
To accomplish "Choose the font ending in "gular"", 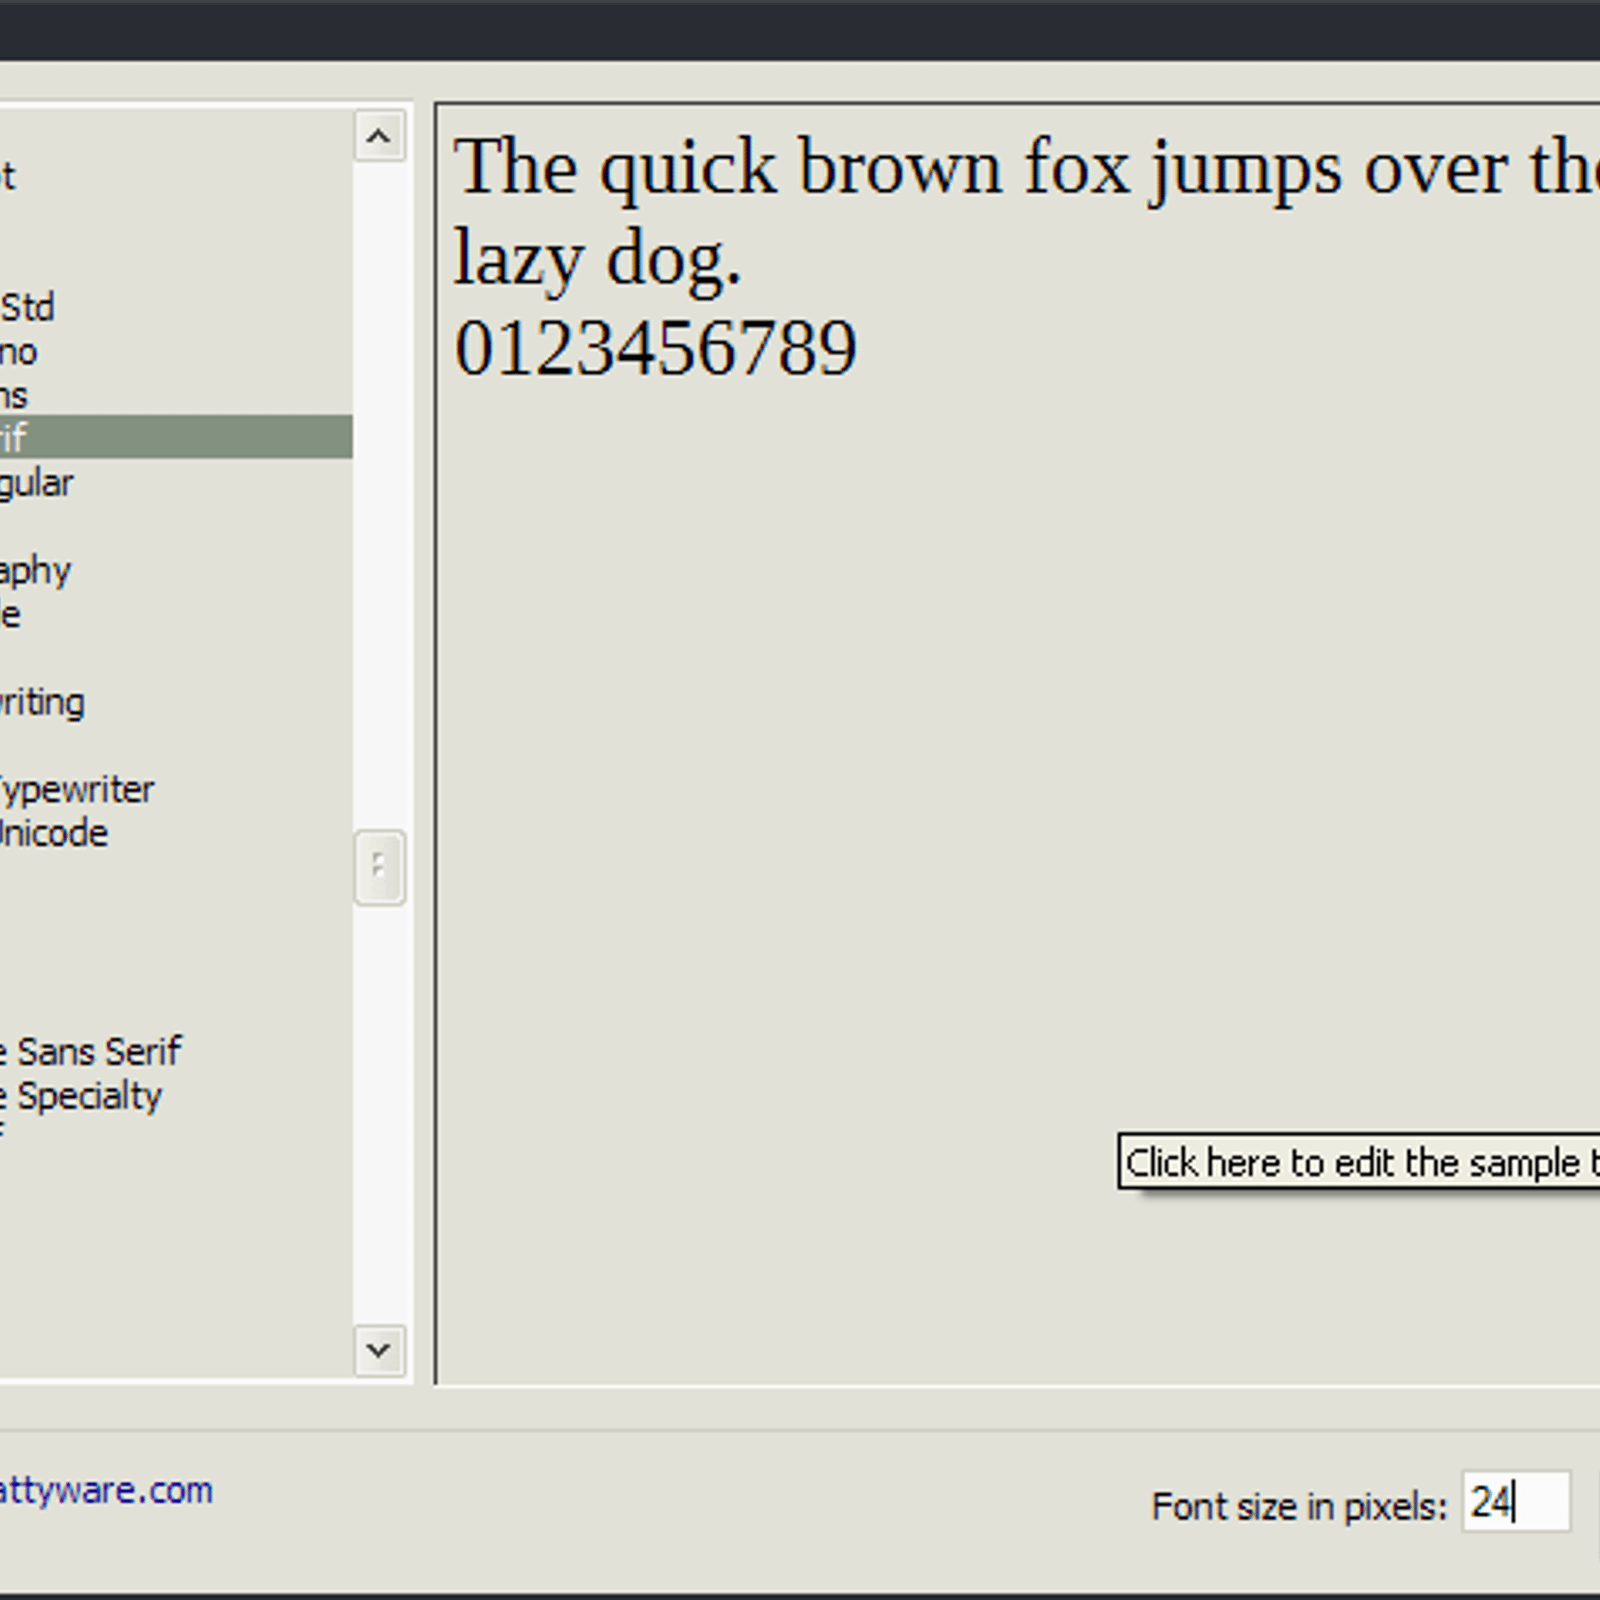I will pyautogui.click(x=37, y=484).
